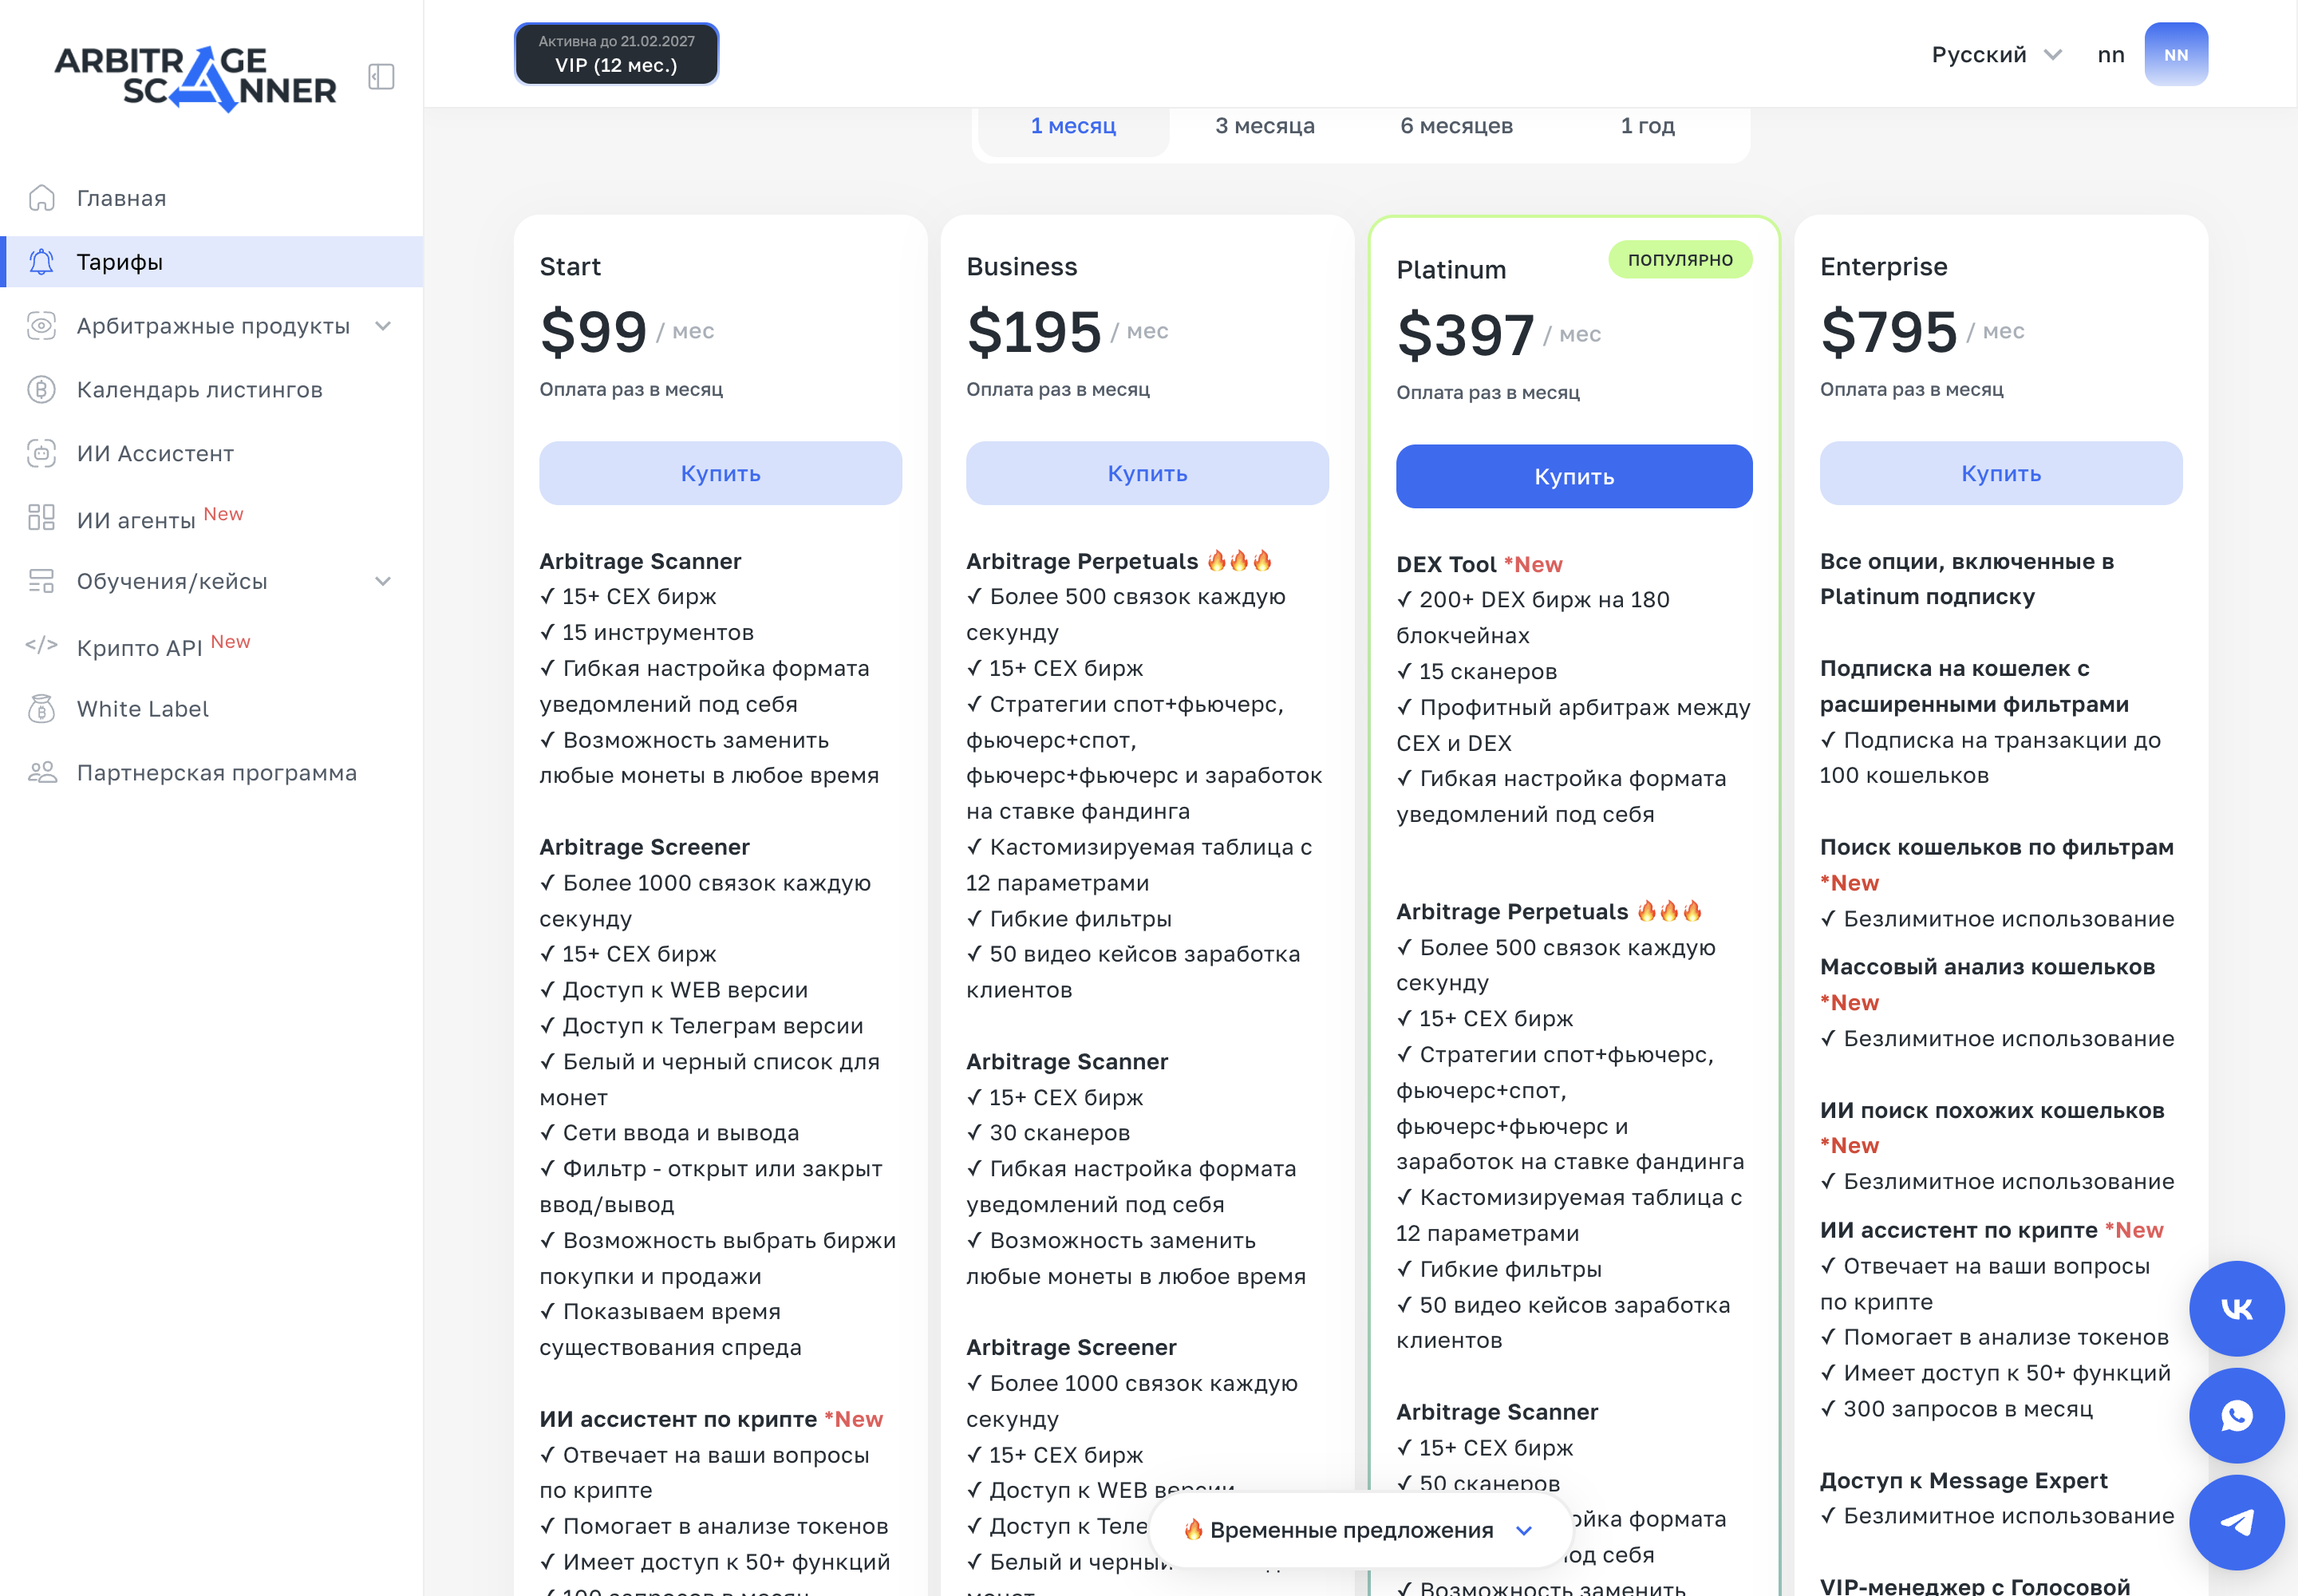Open the Telegram floating contact button
The image size is (2298, 1596).
(x=2236, y=1522)
